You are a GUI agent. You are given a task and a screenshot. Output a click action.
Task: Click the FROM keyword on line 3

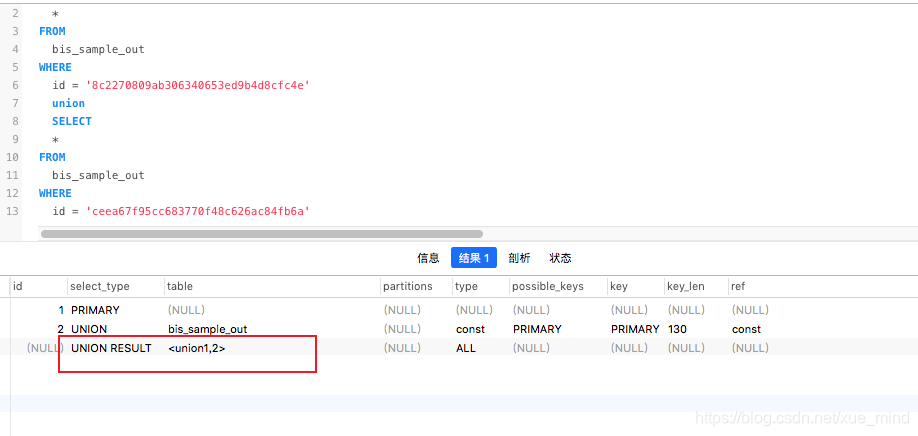coord(52,31)
